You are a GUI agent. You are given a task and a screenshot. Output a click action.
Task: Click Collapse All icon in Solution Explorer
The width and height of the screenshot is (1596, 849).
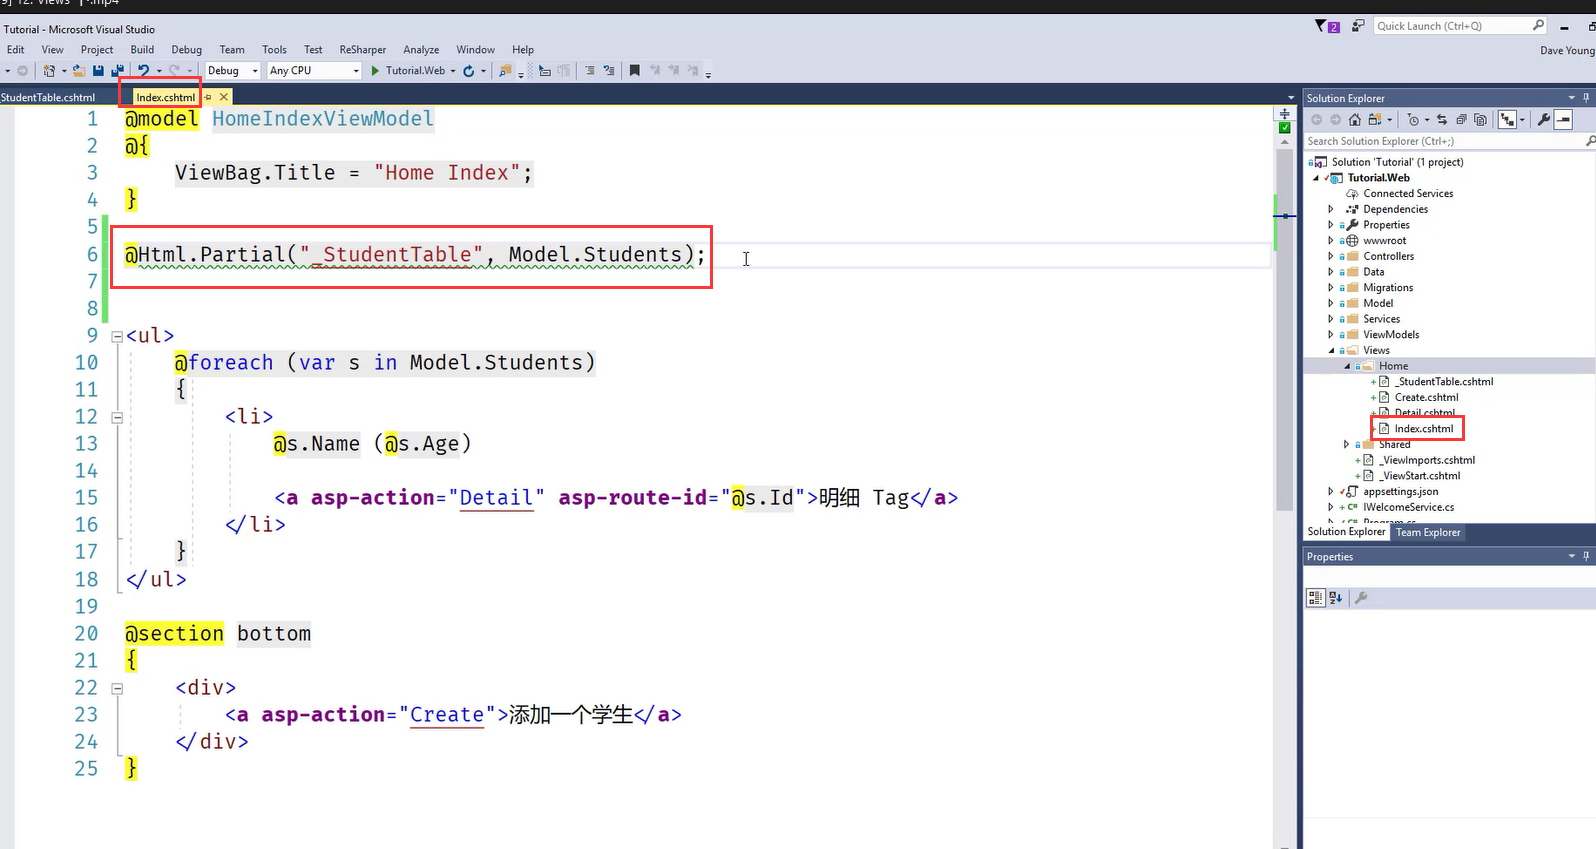pyautogui.click(x=1461, y=119)
